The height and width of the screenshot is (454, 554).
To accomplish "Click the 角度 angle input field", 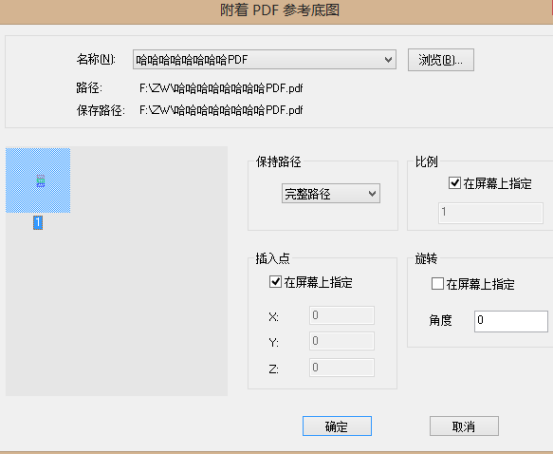I will 511,321.
